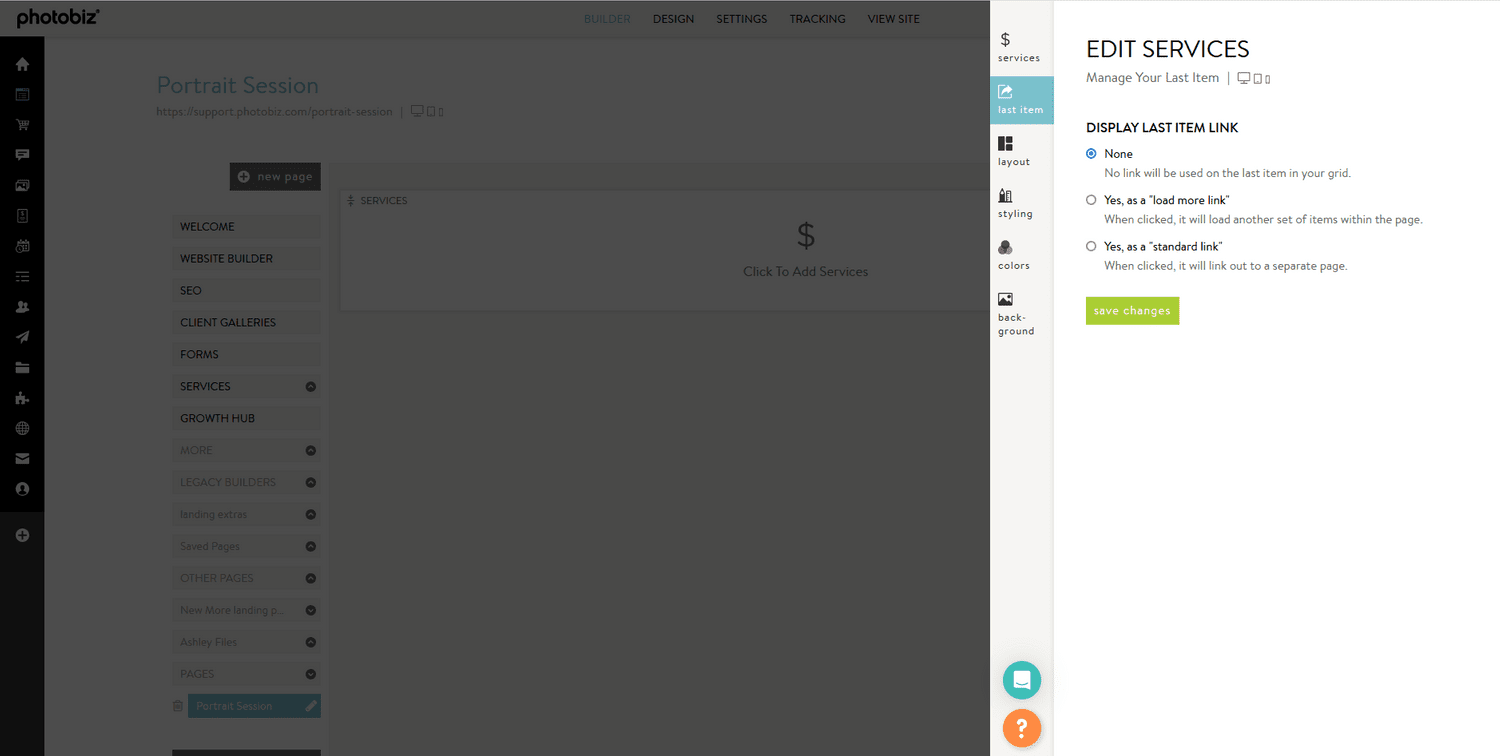Click the home icon in left sidebar
This screenshot has height=756, width=1500.
click(x=22, y=64)
